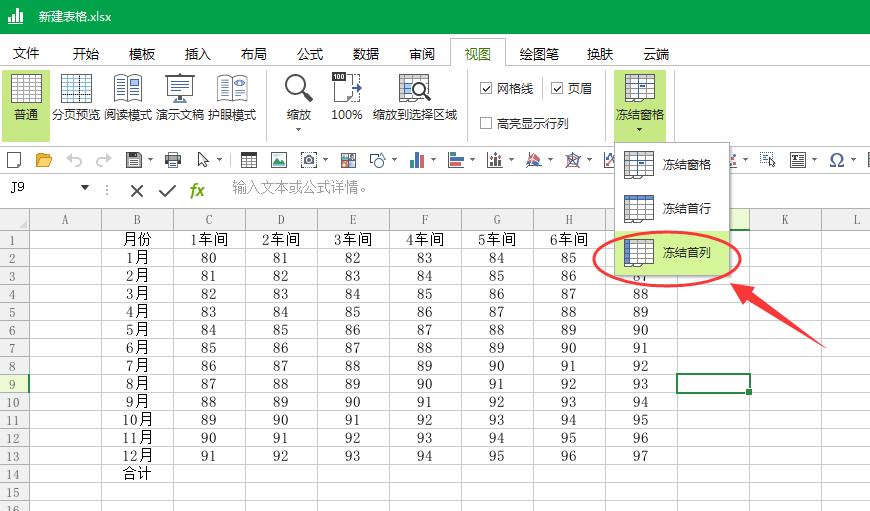Insert a symbol with Omega icon

pyautogui.click(x=837, y=160)
